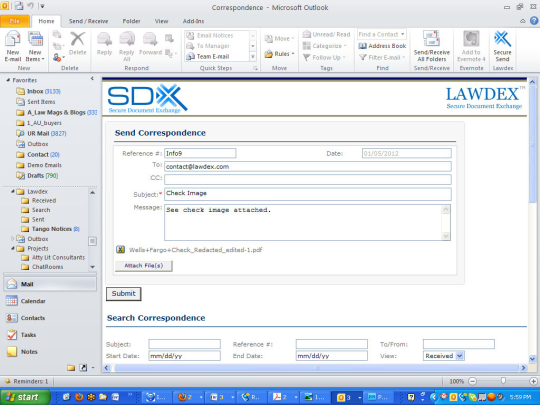Collapse the Lawdex folder tree

coord(13,191)
